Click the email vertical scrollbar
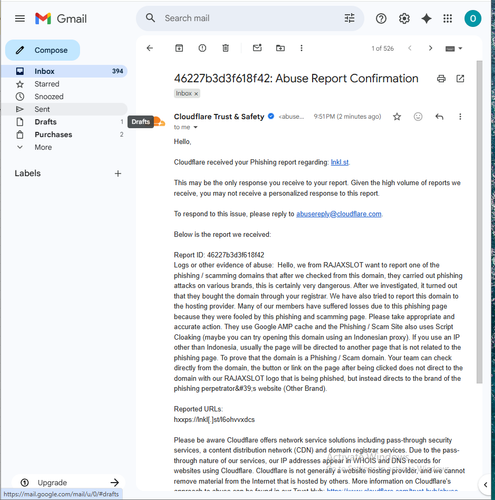 point(480,222)
